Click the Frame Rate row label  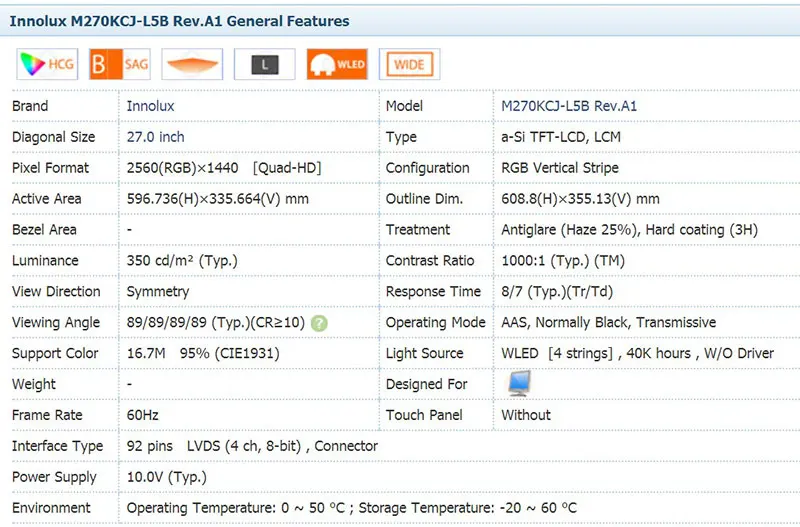(x=47, y=415)
